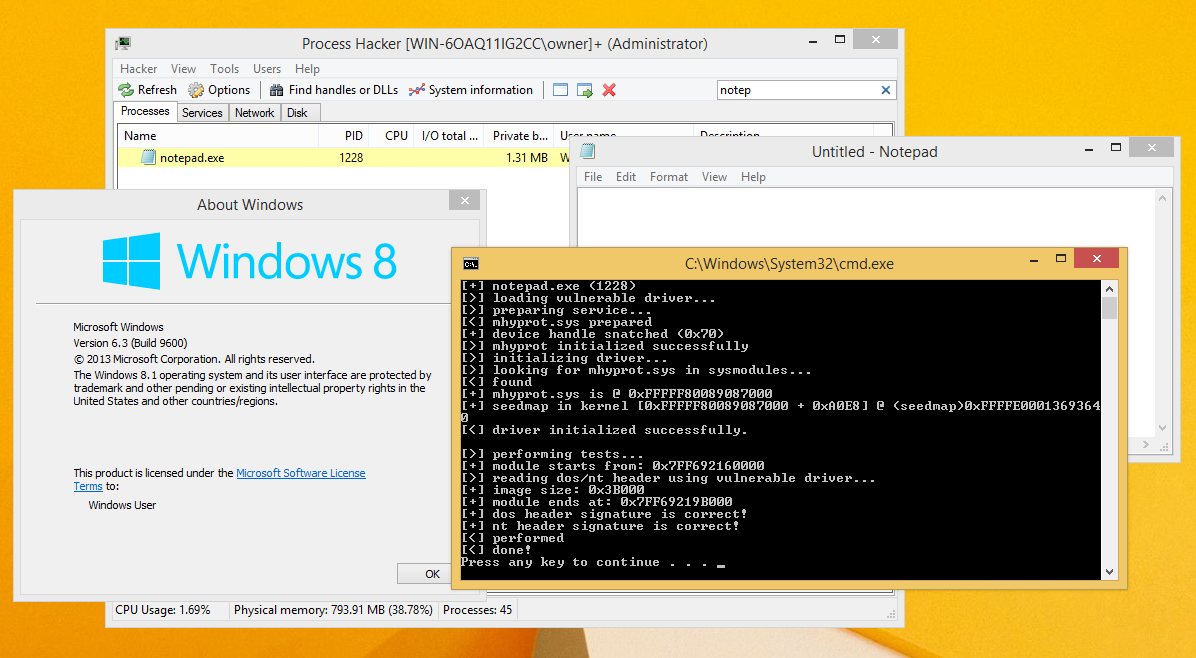Click the find window icon in toolbar
Screen dimensions: 1196x658
coord(561,90)
